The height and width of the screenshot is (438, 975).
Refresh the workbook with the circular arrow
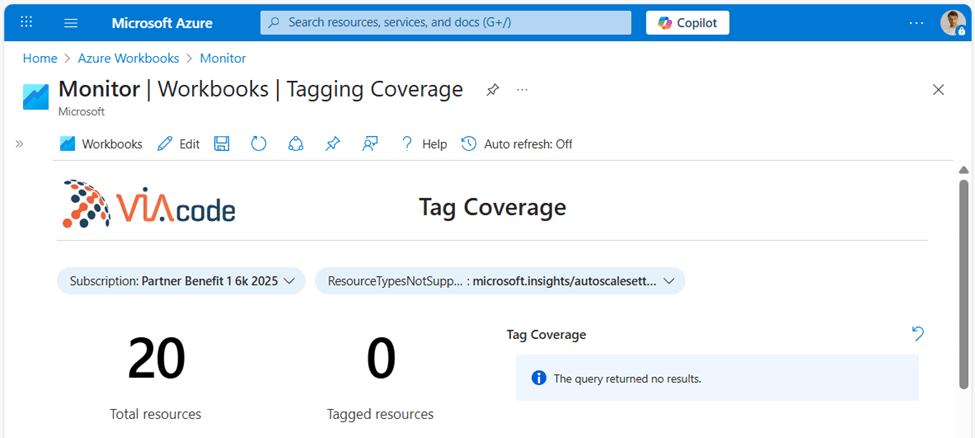[259, 144]
